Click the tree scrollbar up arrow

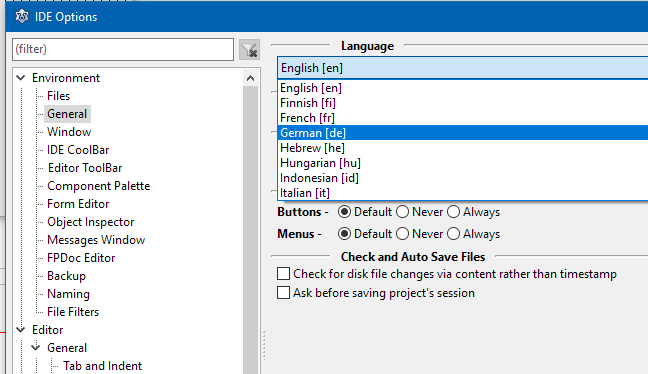250,78
